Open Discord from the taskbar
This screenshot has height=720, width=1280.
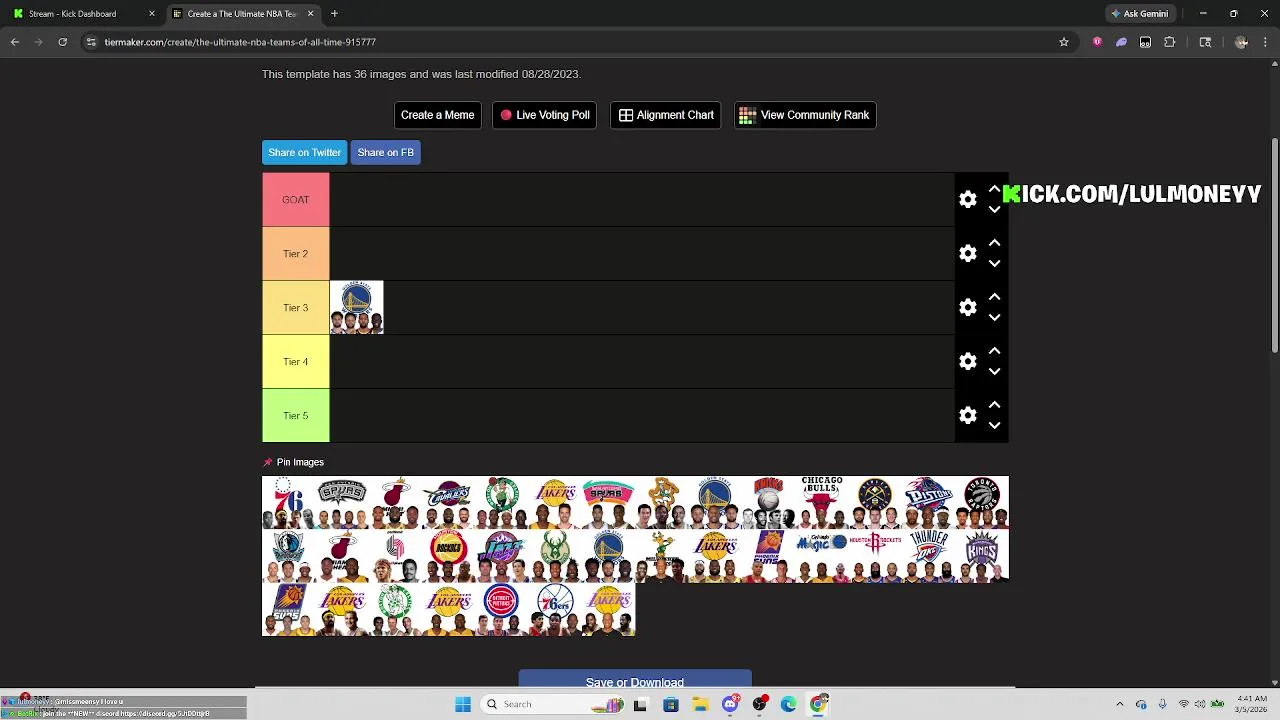(730, 704)
